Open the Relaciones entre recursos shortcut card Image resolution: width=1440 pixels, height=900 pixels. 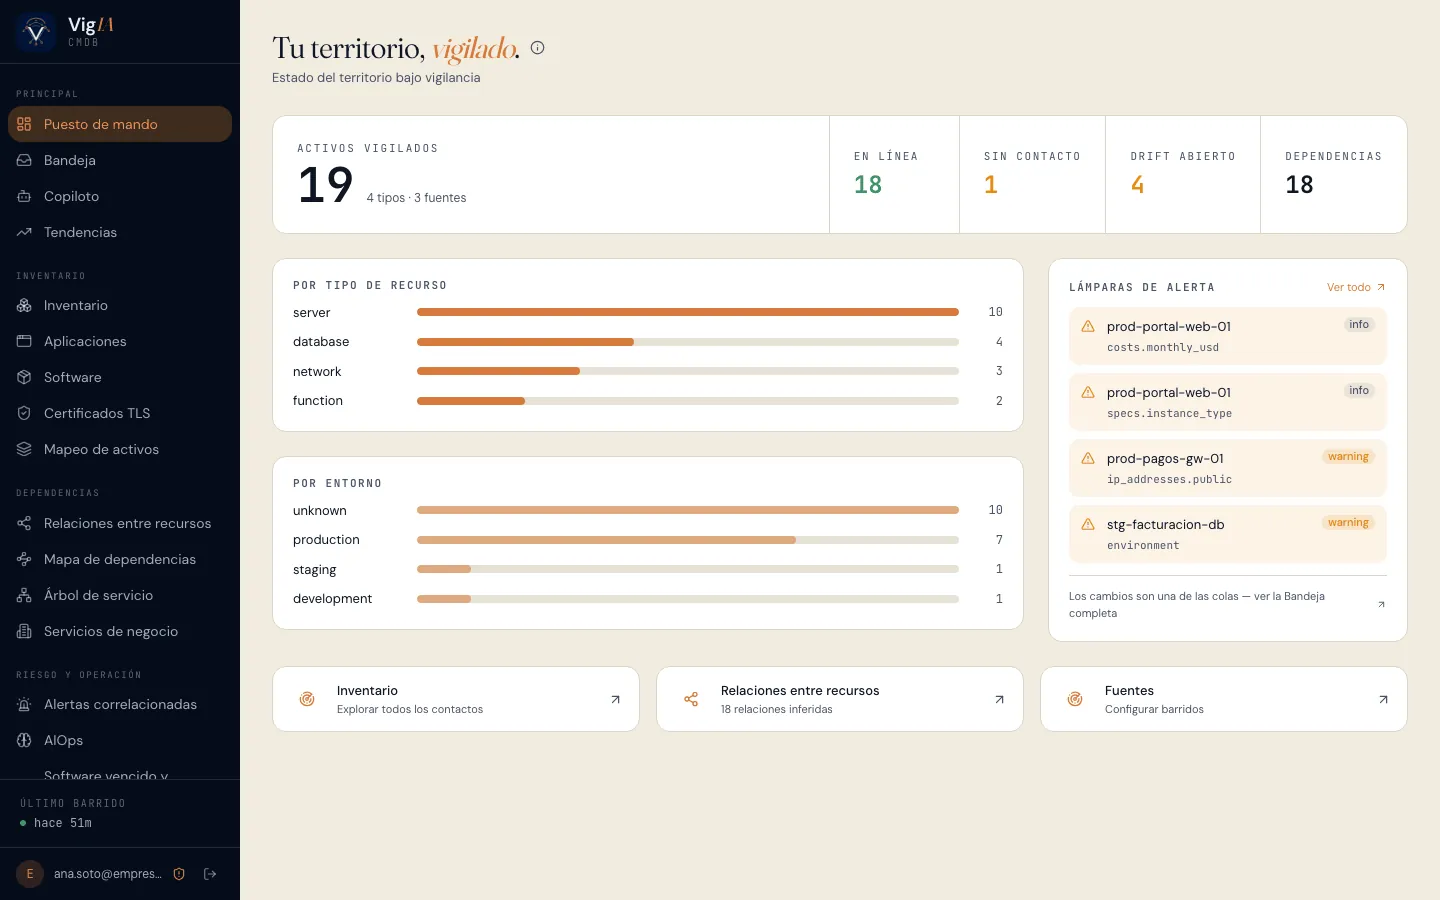[x=840, y=699]
